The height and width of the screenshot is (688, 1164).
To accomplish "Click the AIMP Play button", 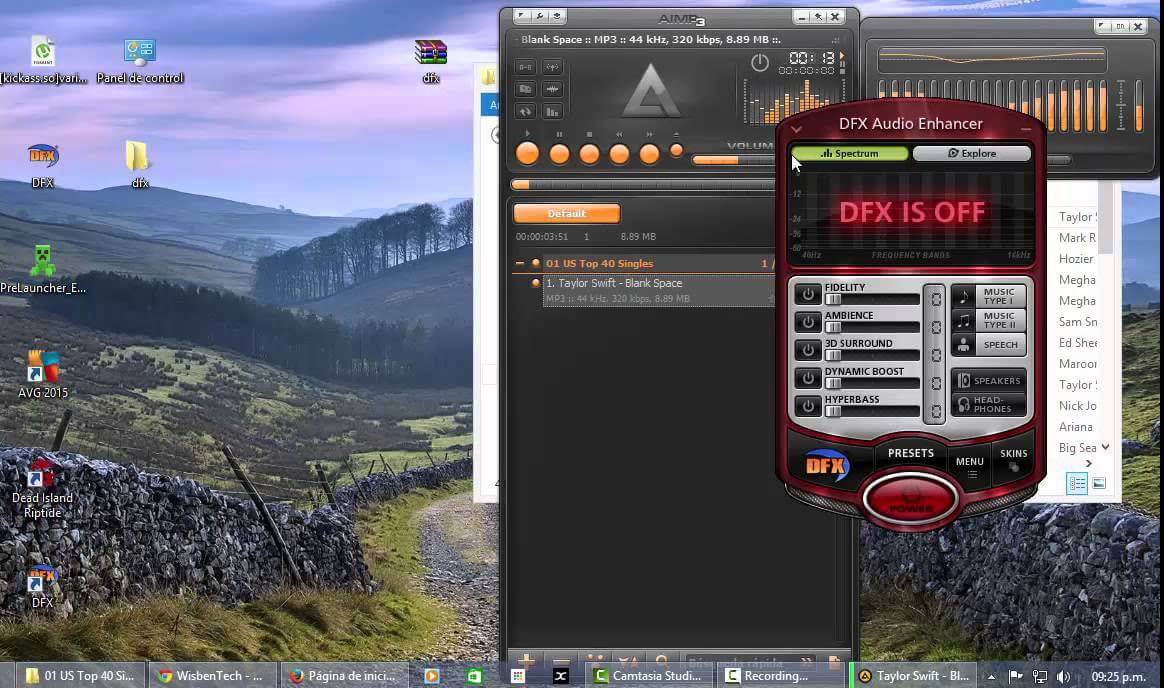I will 527,154.
